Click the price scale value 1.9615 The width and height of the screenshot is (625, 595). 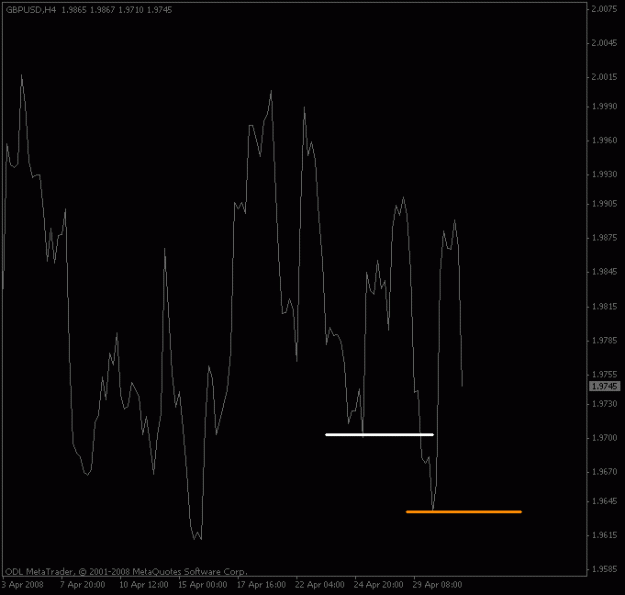(604, 535)
